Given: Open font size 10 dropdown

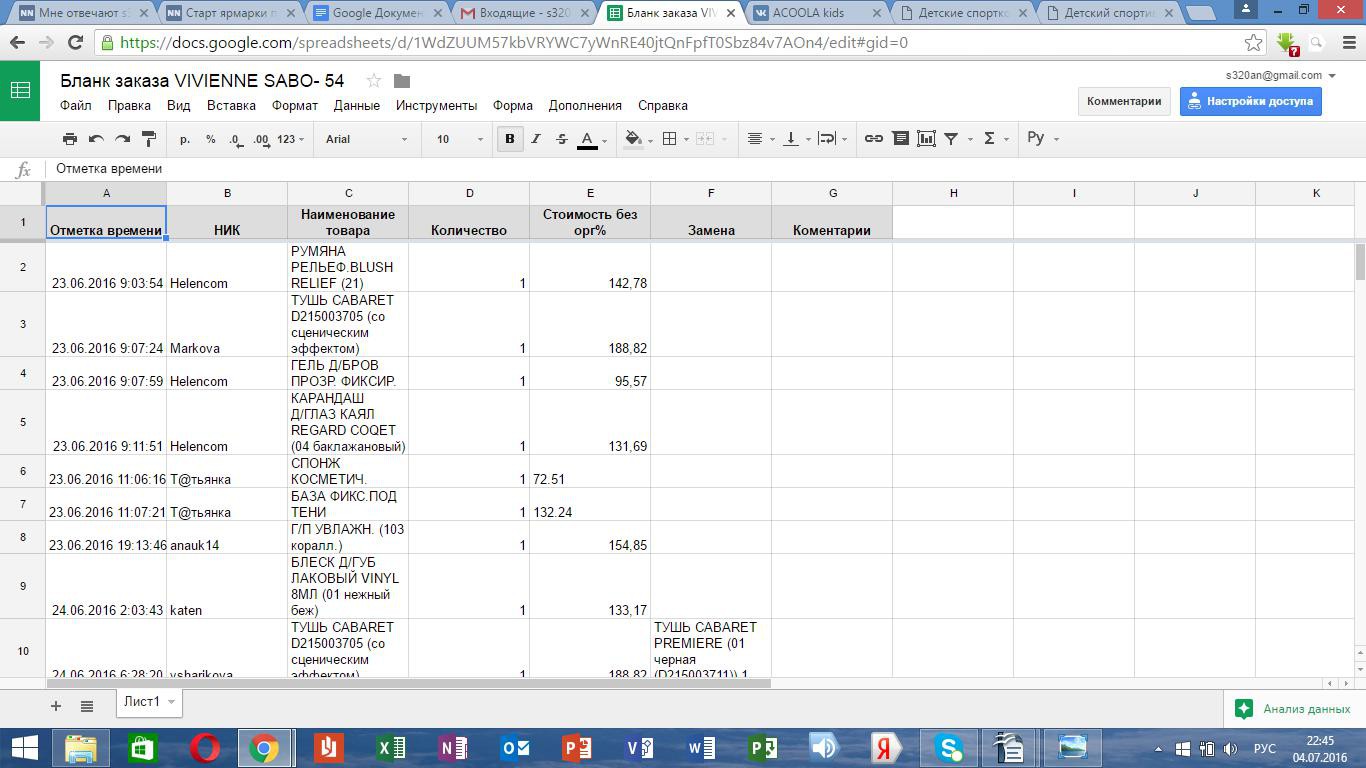Looking at the screenshot, I should coord(459,139).
